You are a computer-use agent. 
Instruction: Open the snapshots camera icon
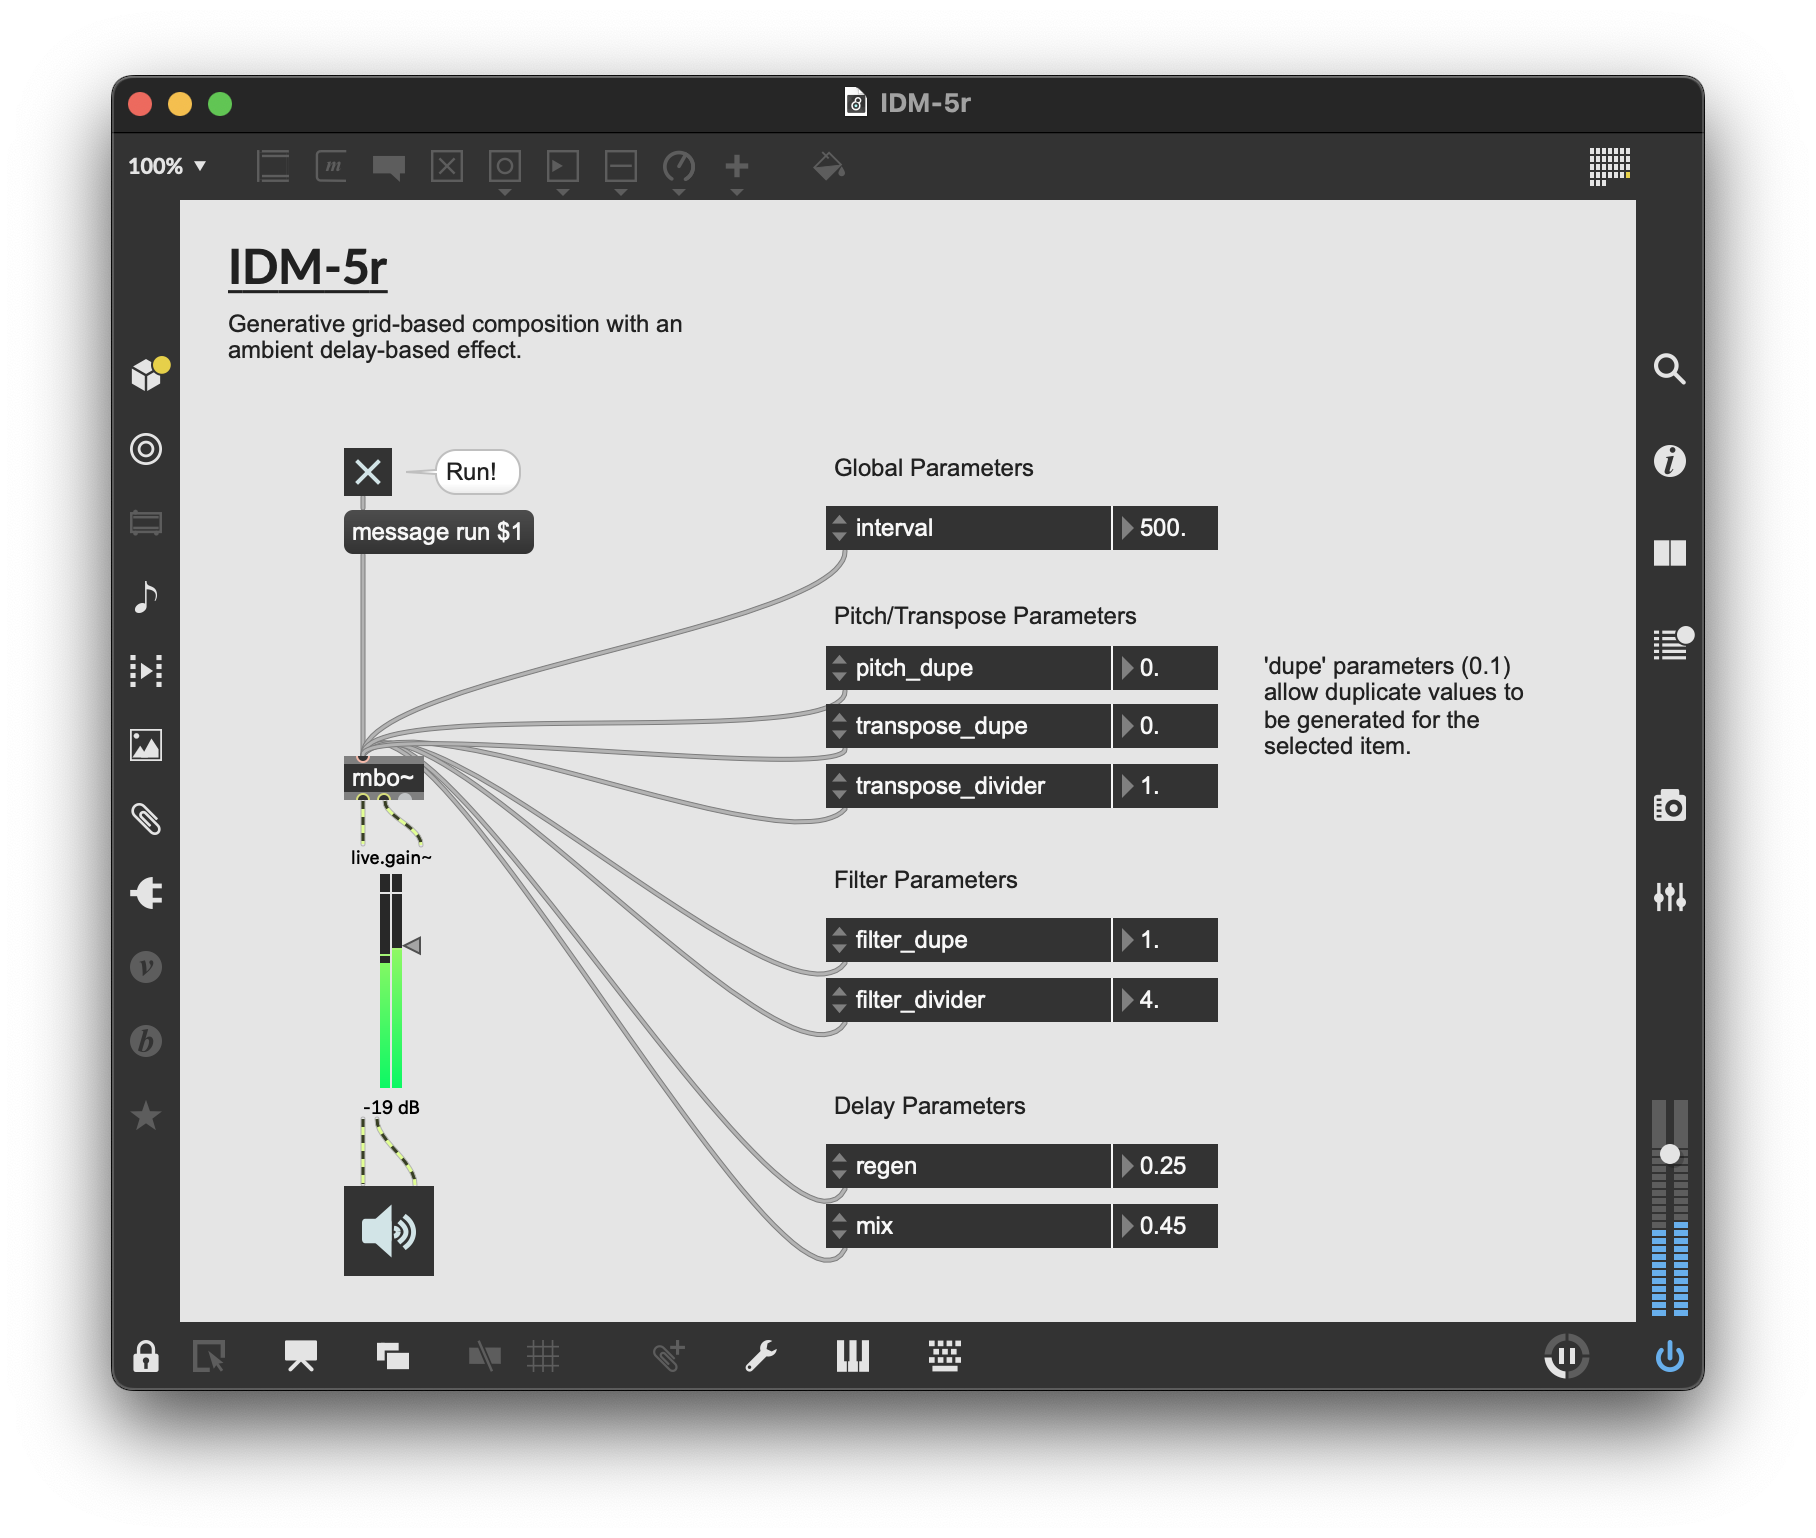(x=1669, y=805)
